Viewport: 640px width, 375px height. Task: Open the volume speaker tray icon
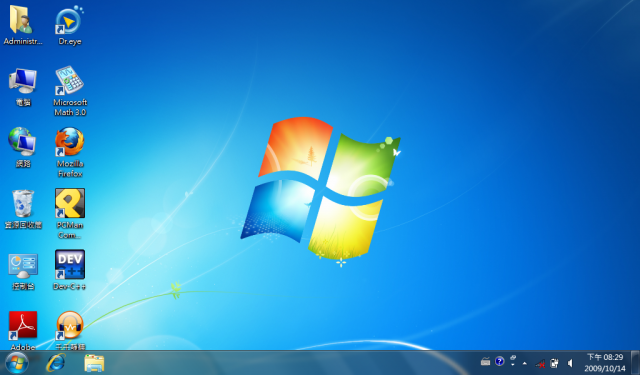click(x=570, y=363)
